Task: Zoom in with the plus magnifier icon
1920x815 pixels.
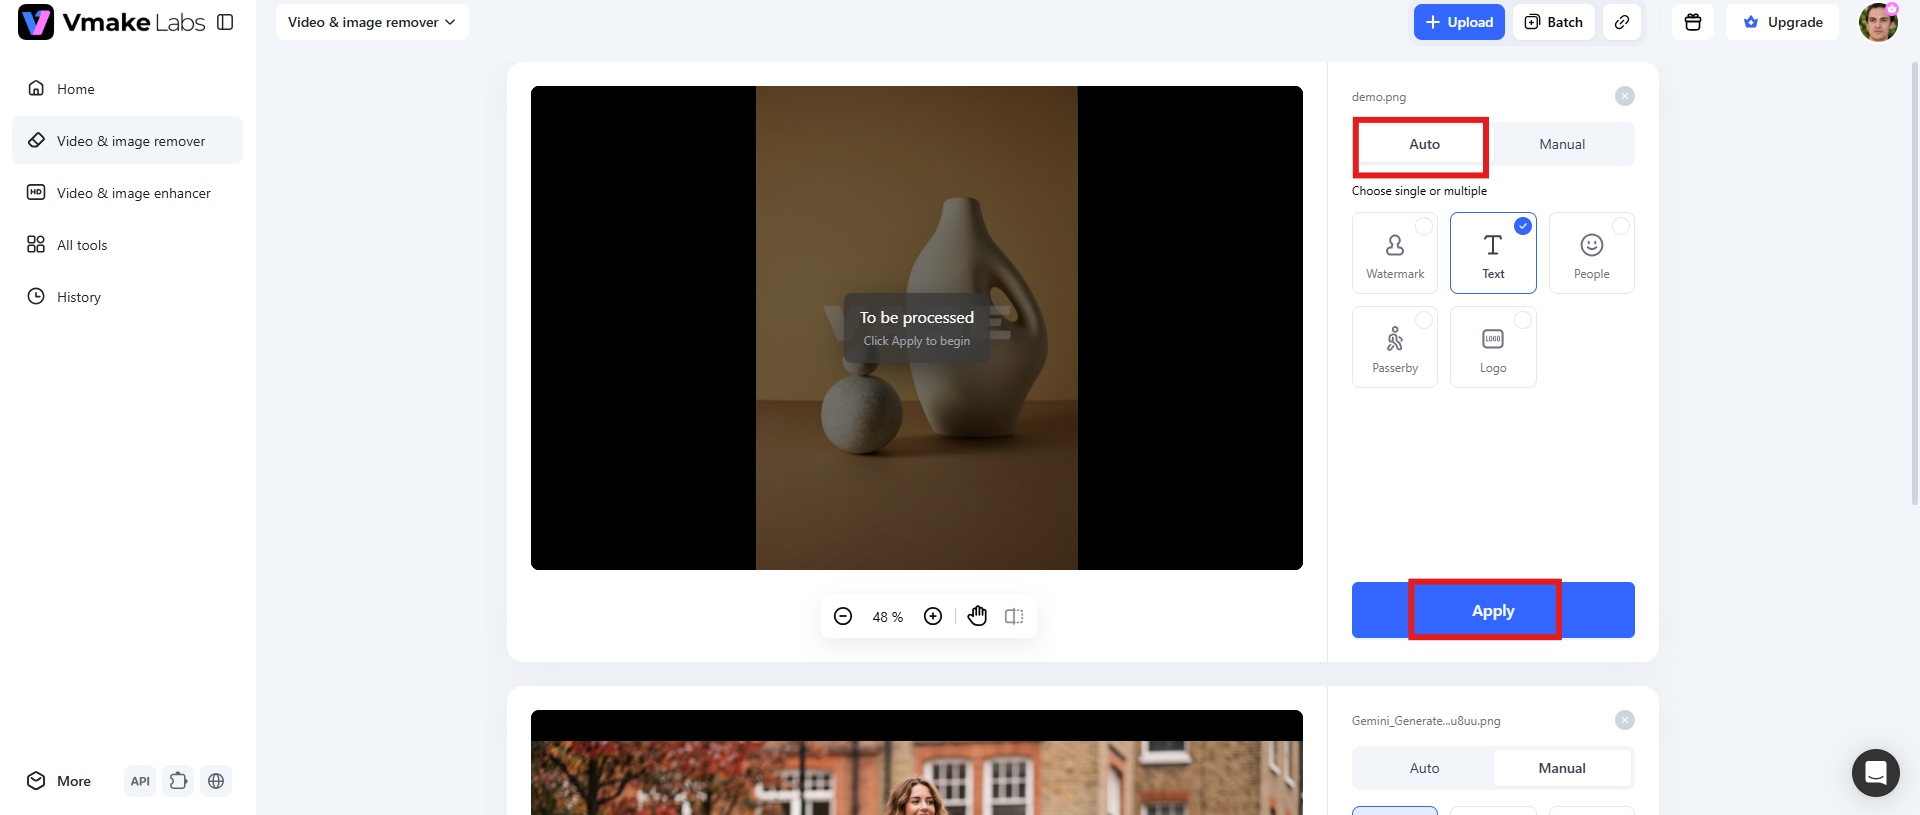Action: point(933,616)
